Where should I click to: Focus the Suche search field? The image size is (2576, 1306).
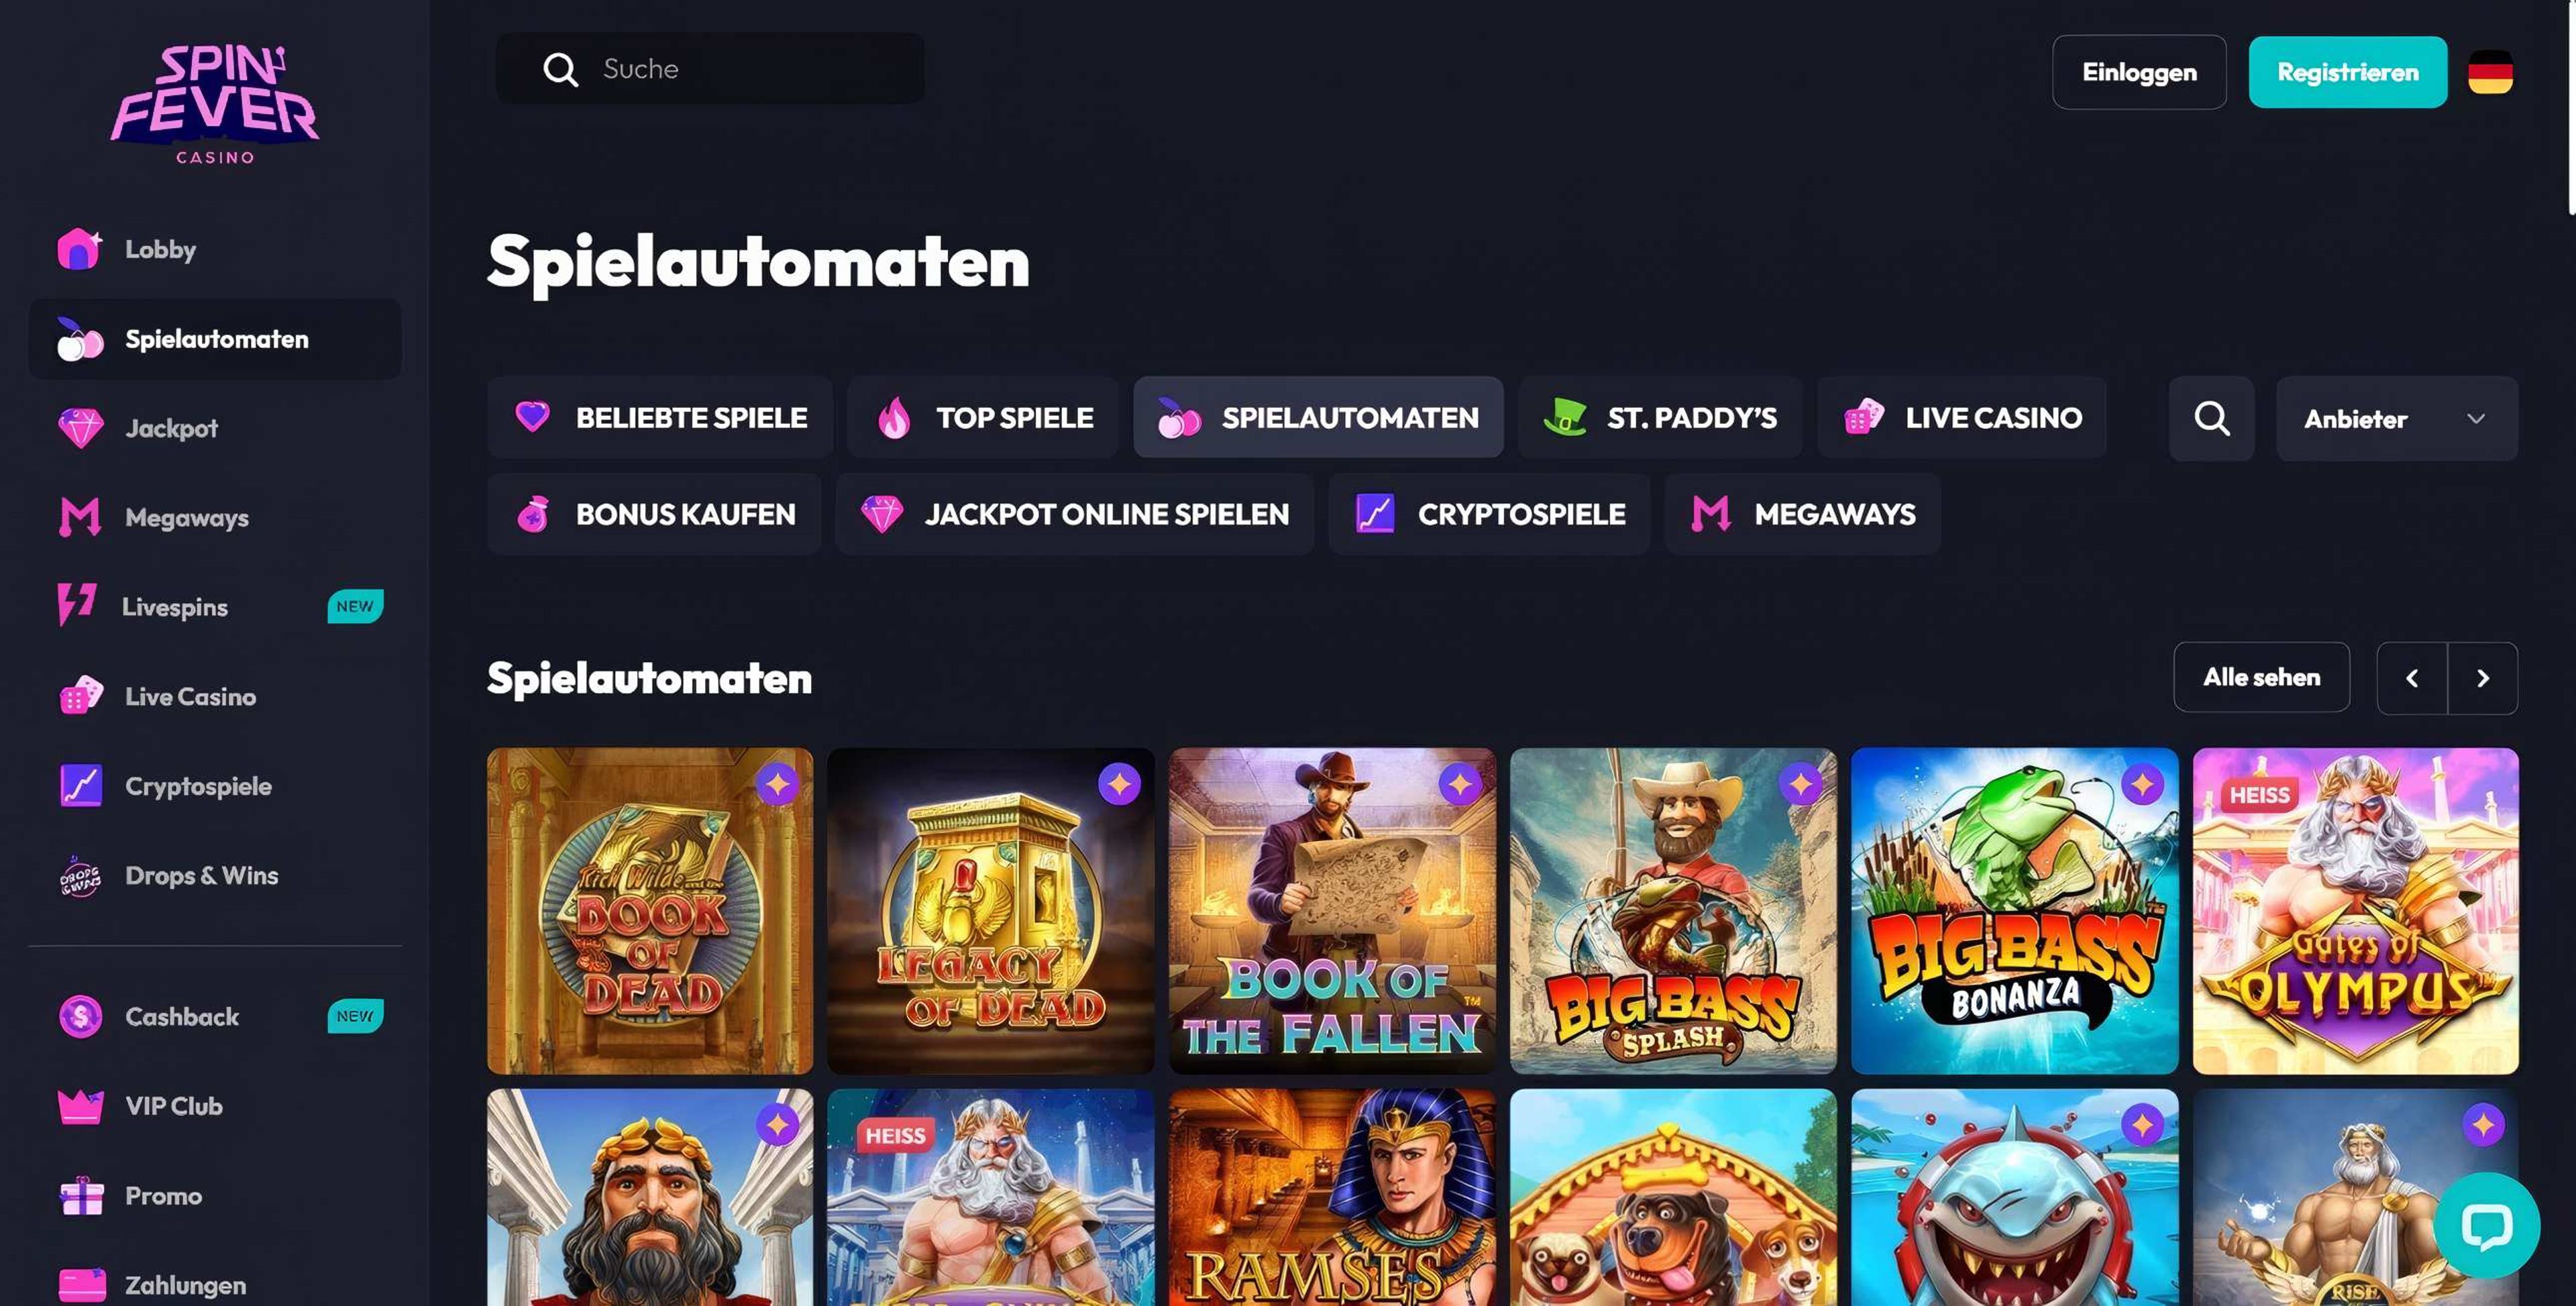pos(710,68)
